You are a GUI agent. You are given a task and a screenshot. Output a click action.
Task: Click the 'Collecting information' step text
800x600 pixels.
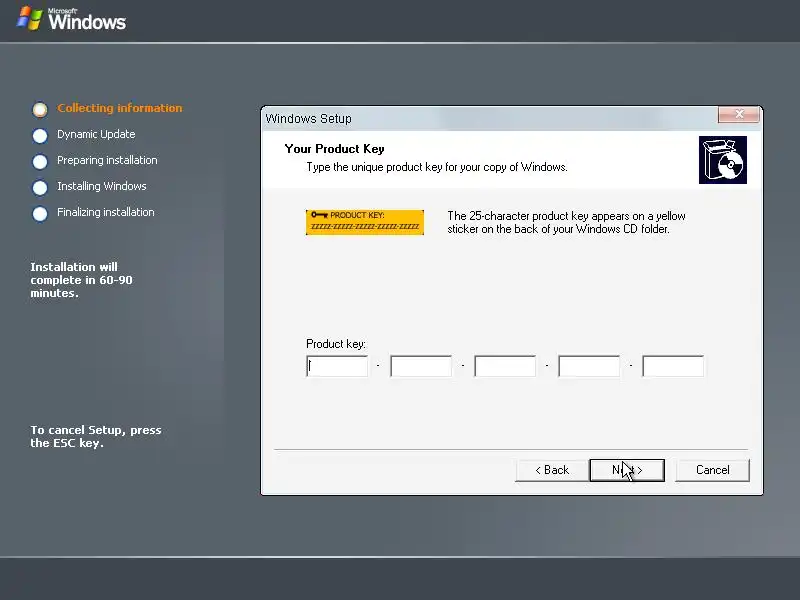[x=119, y=108]
